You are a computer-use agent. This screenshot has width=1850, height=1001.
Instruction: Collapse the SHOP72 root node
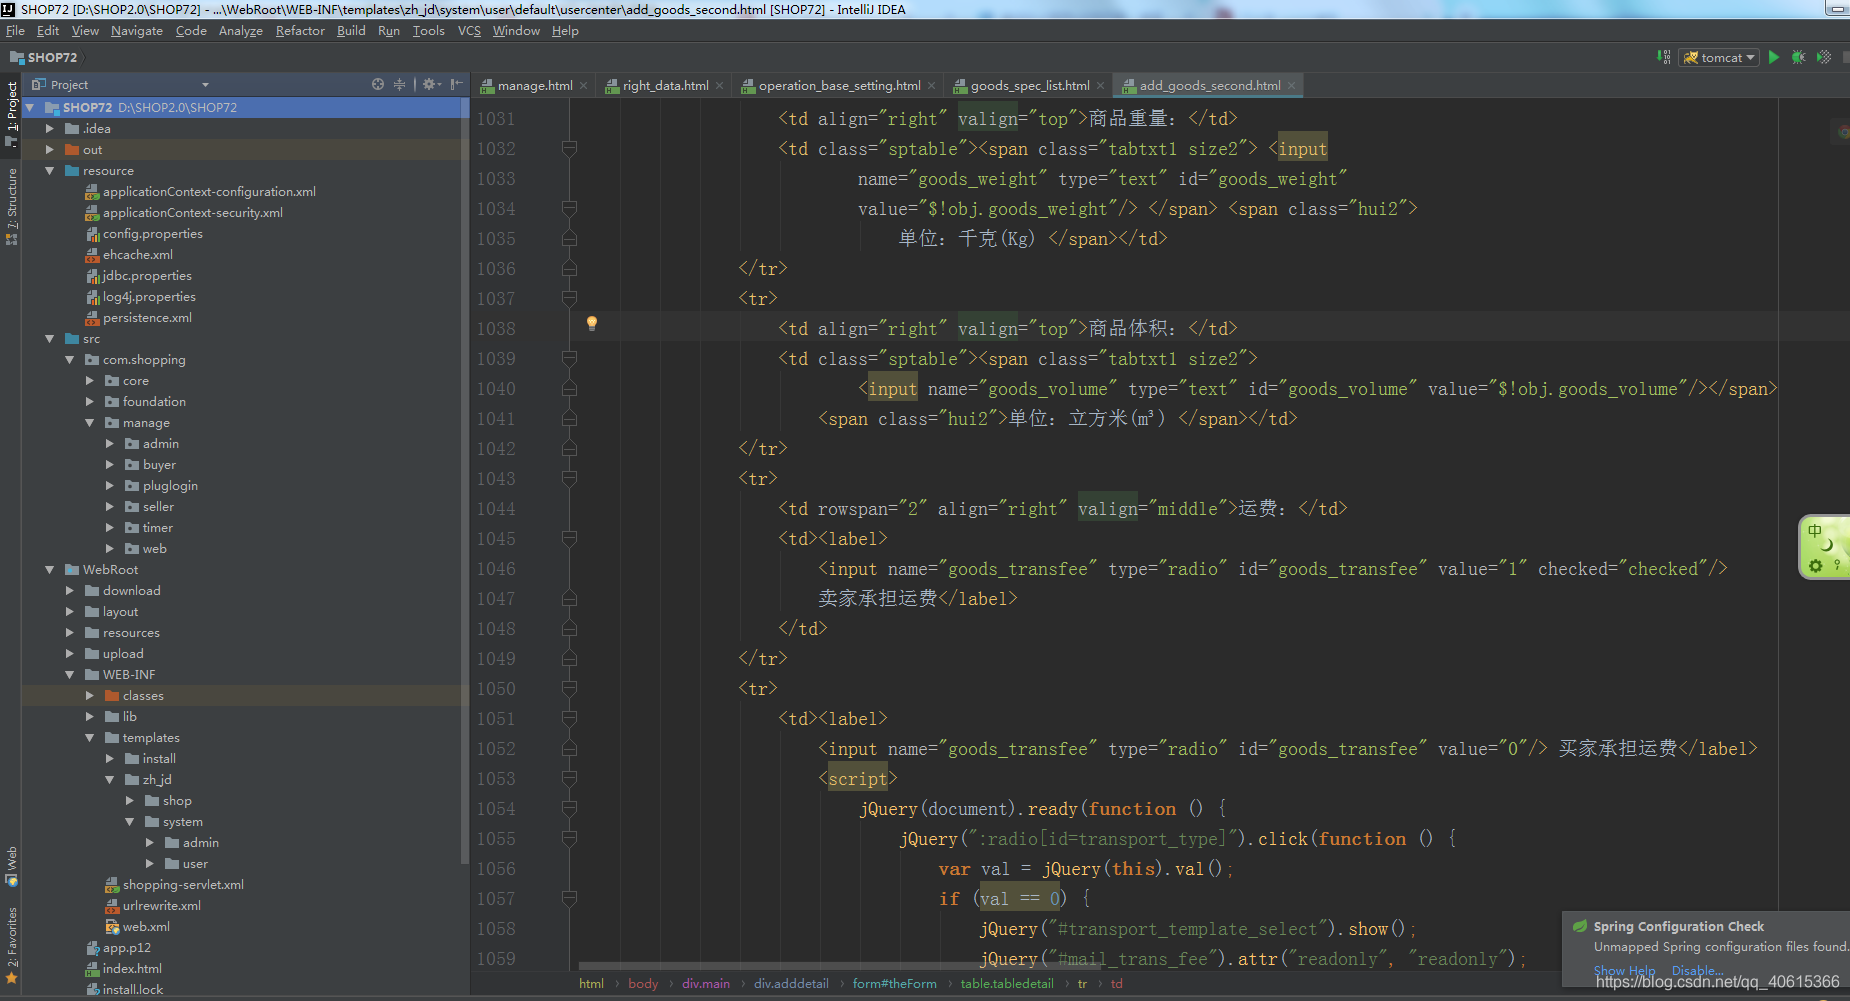click(30, 107)
